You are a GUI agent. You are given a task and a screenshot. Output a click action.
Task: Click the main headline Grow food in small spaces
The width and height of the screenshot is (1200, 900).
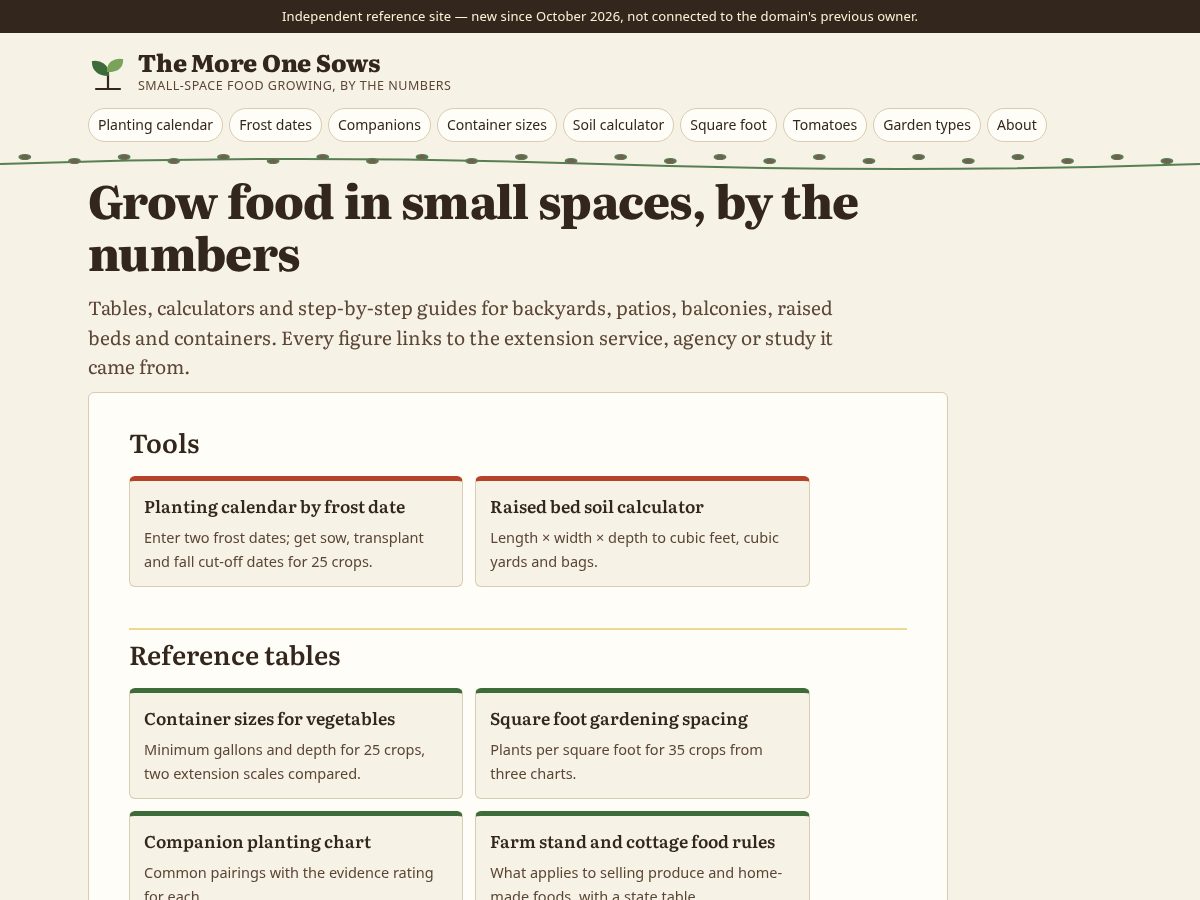[473, 228]
